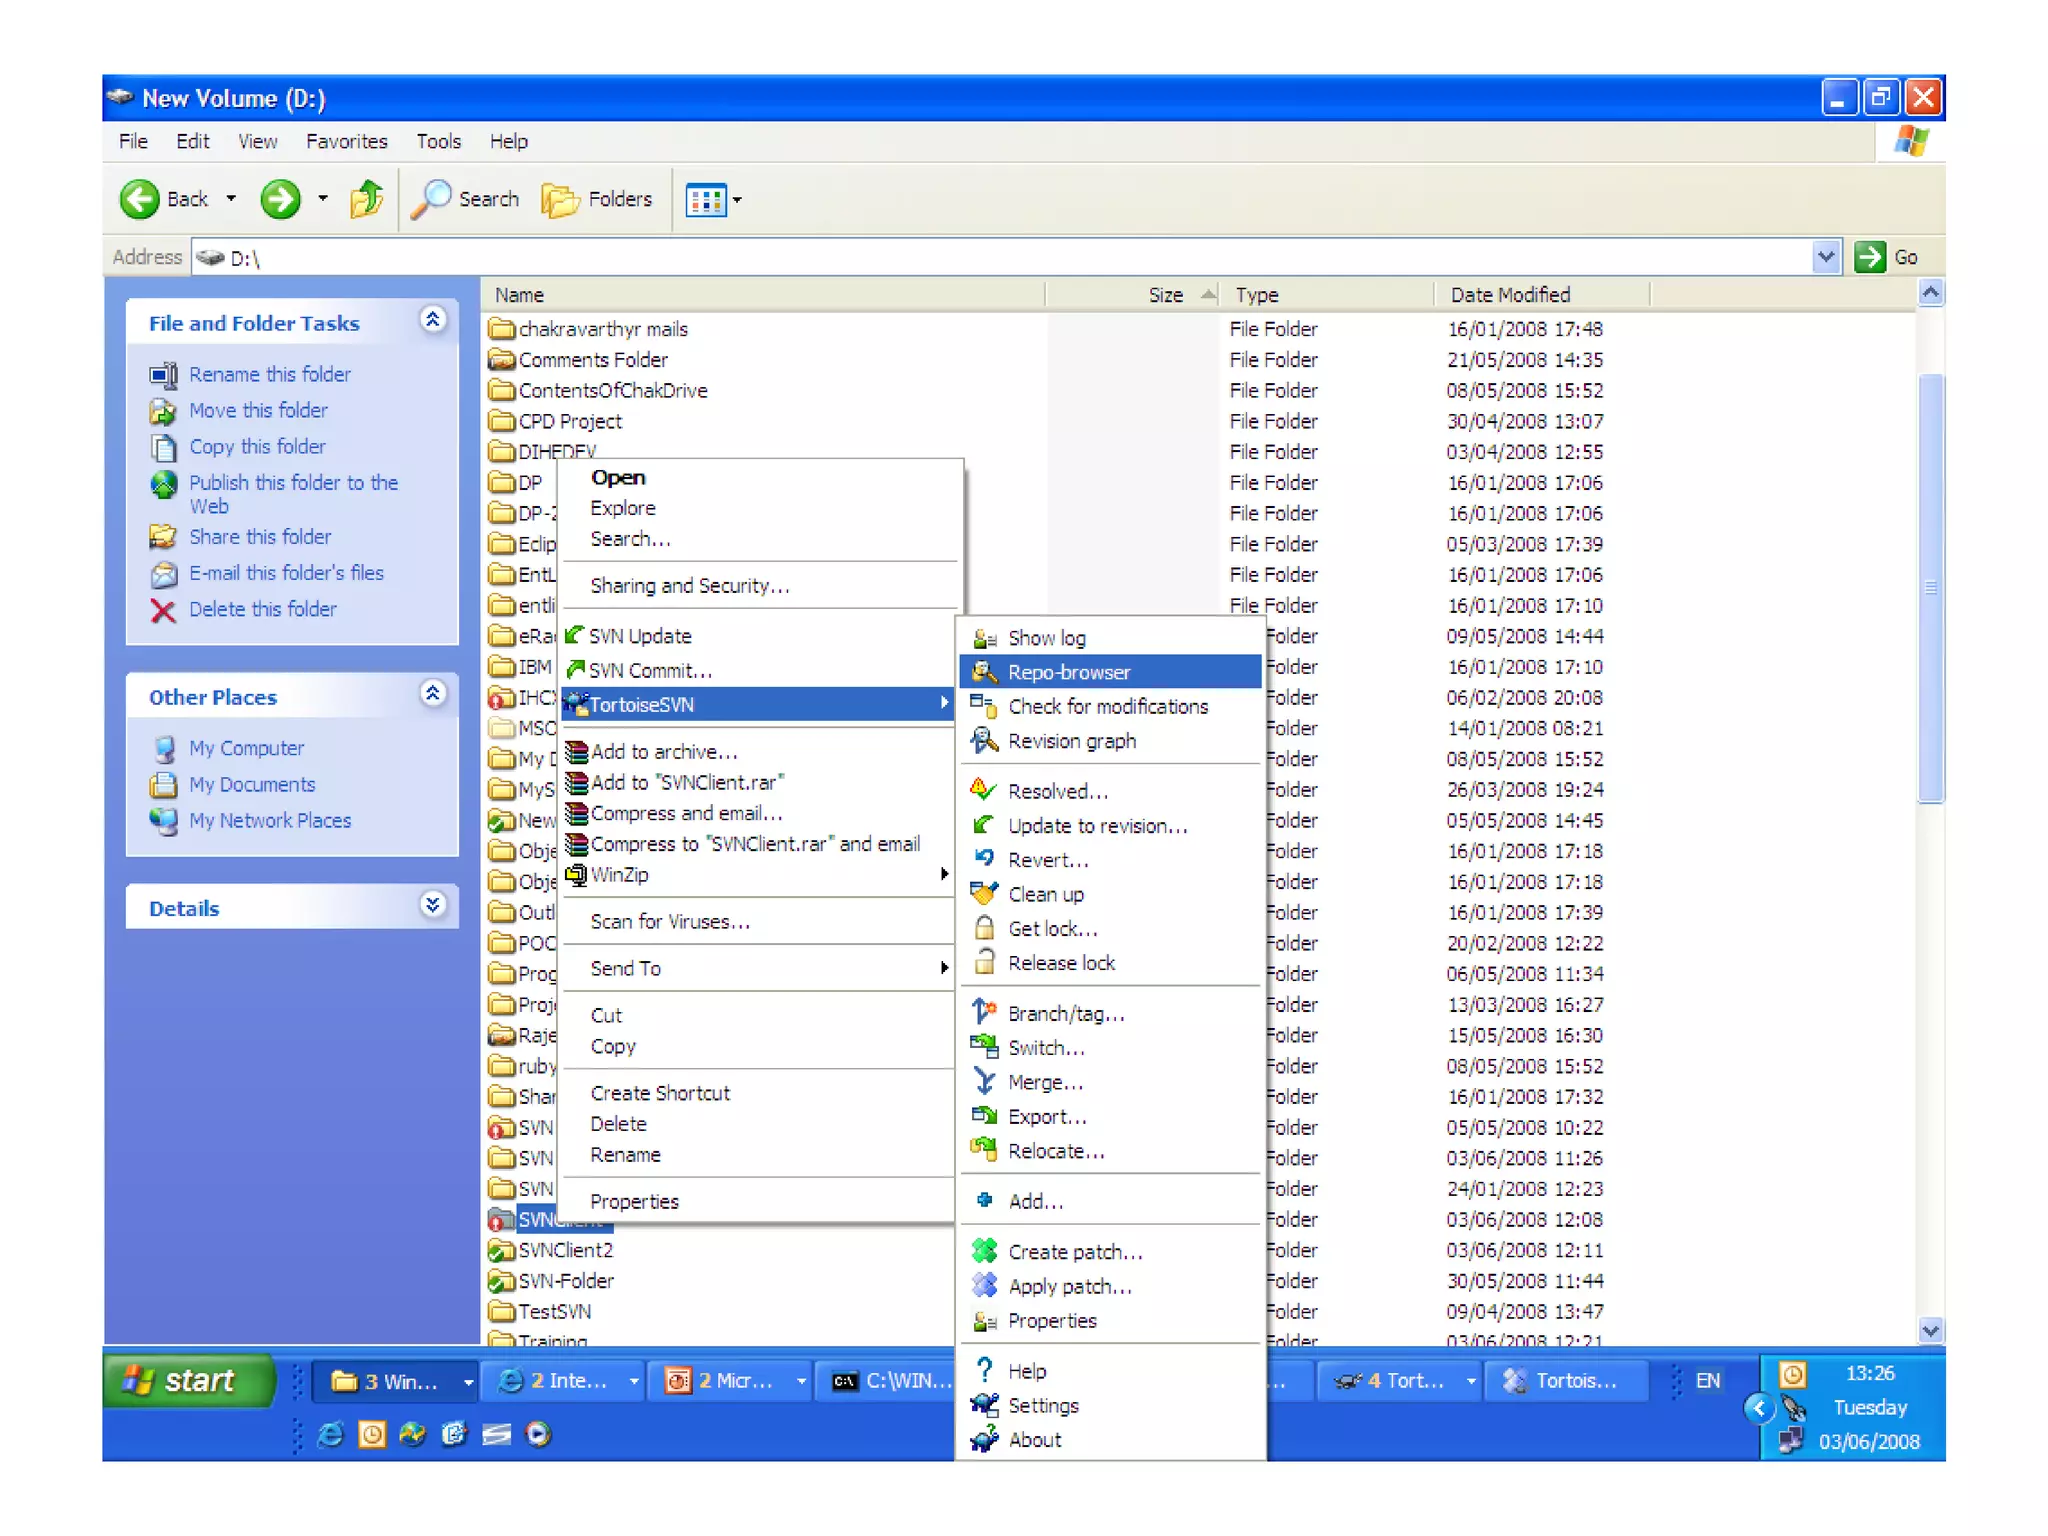Click the Merge icon in submenu
2048x1536 pixels.
pos(984,1082)
